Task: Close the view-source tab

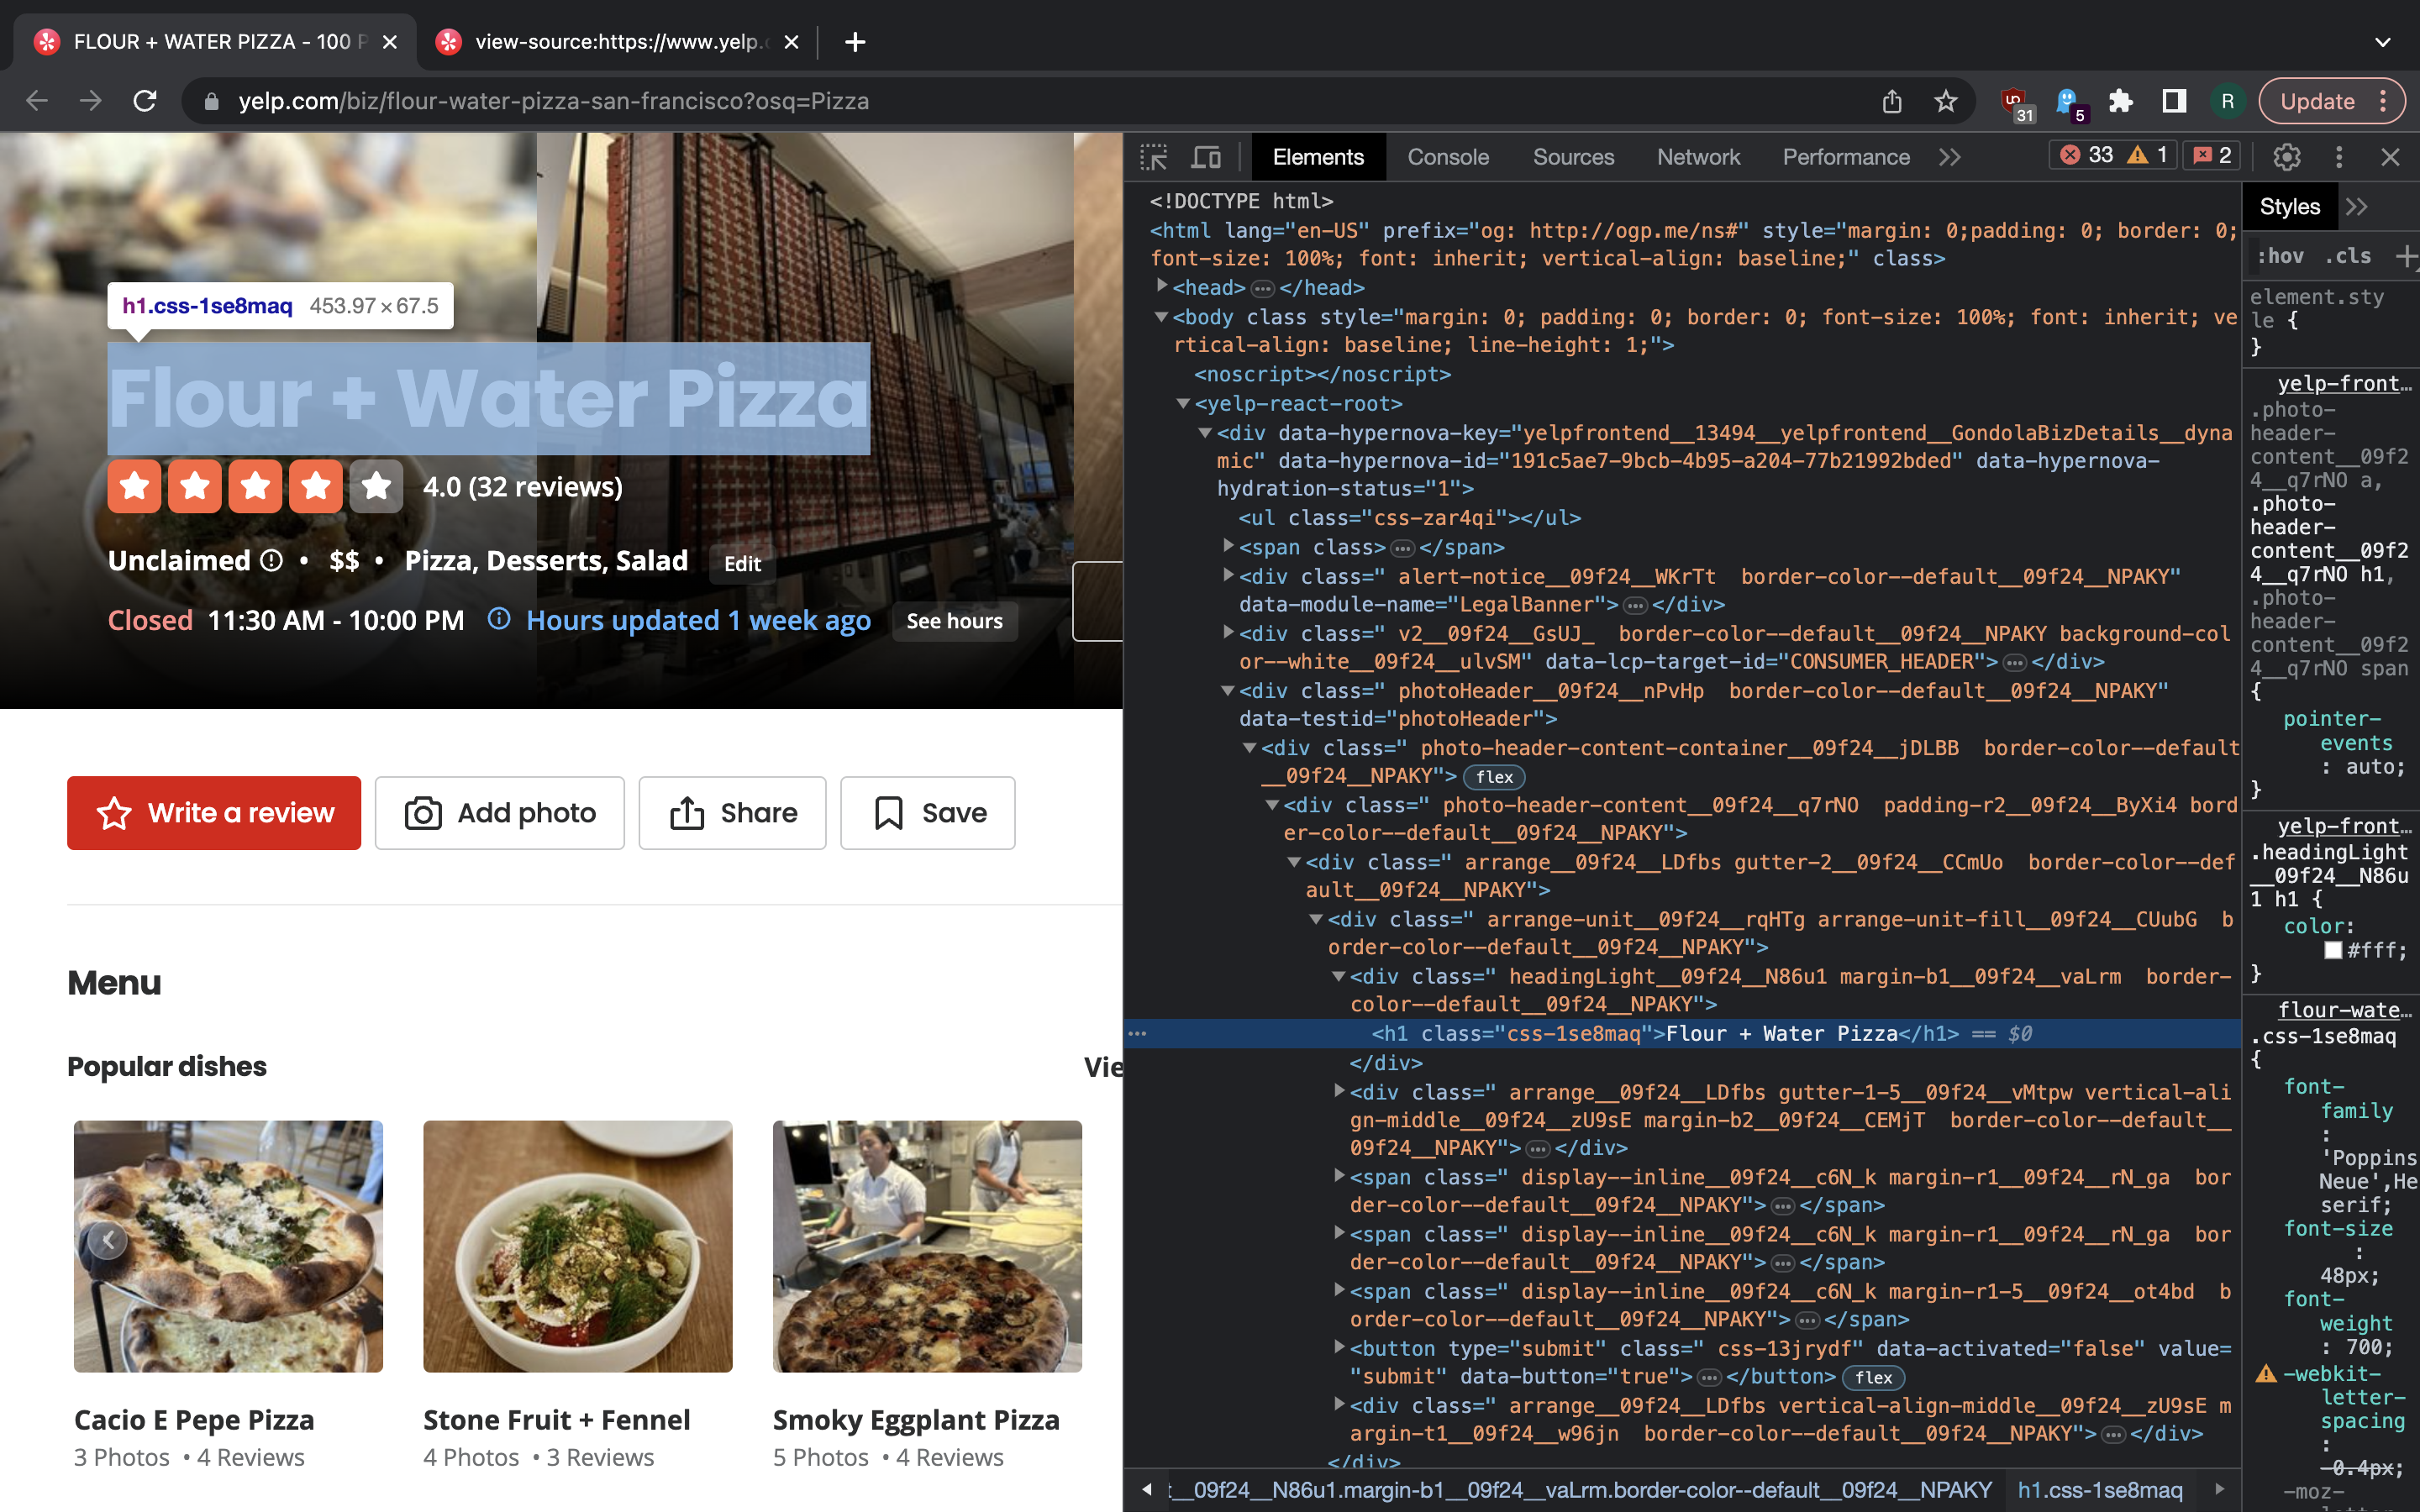Action: 791,42
